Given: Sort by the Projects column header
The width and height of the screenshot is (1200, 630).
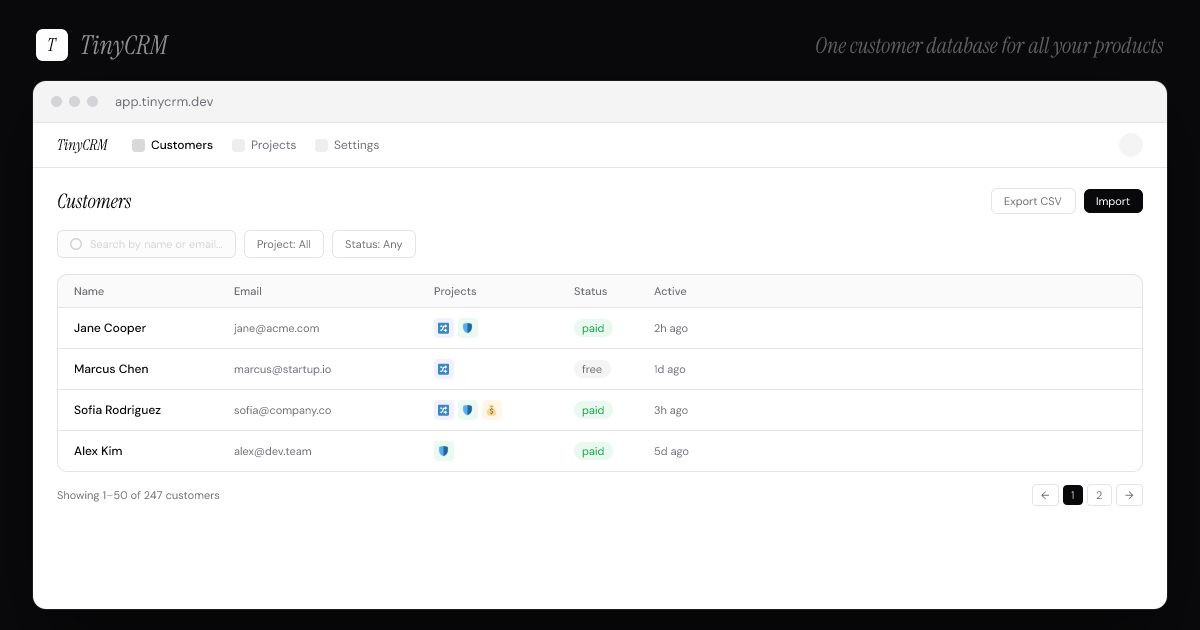Looking at the screenshot, I should [x=455, y=291].
